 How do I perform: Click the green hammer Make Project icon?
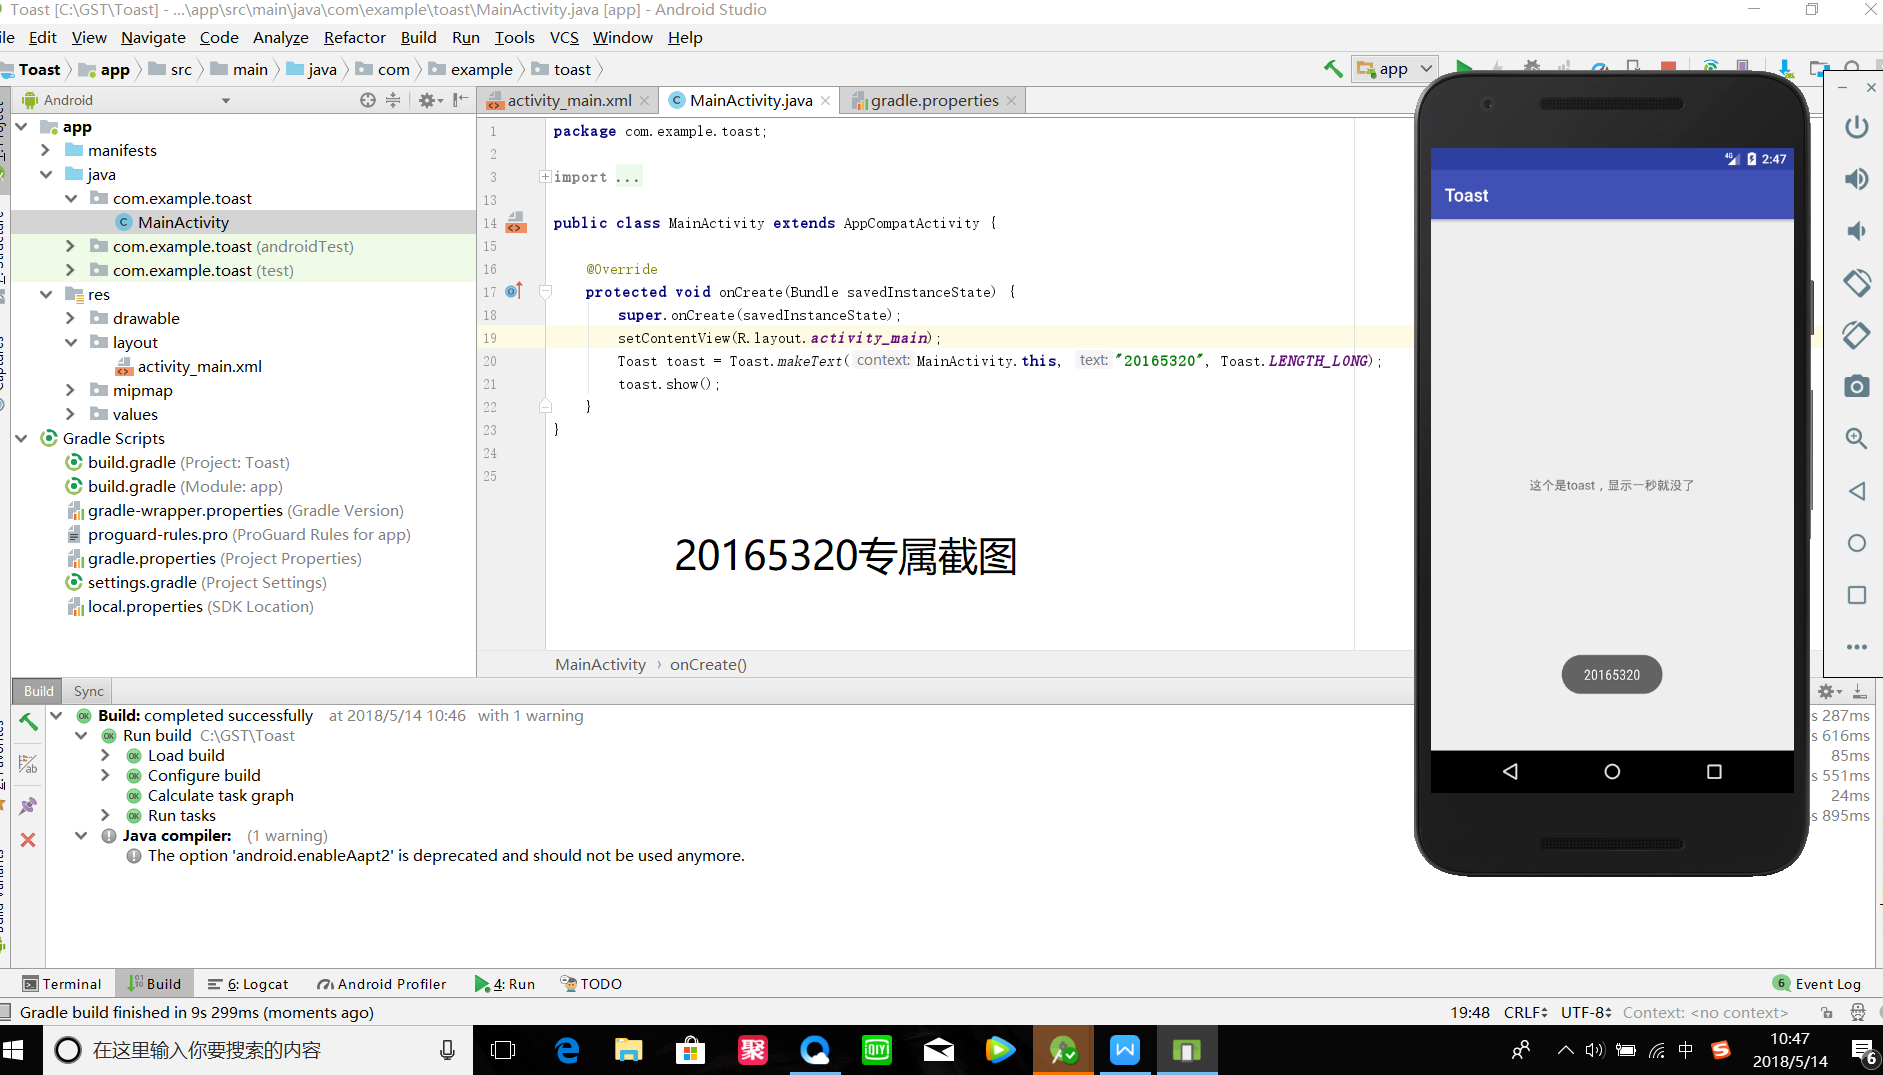pos(1333,69)
